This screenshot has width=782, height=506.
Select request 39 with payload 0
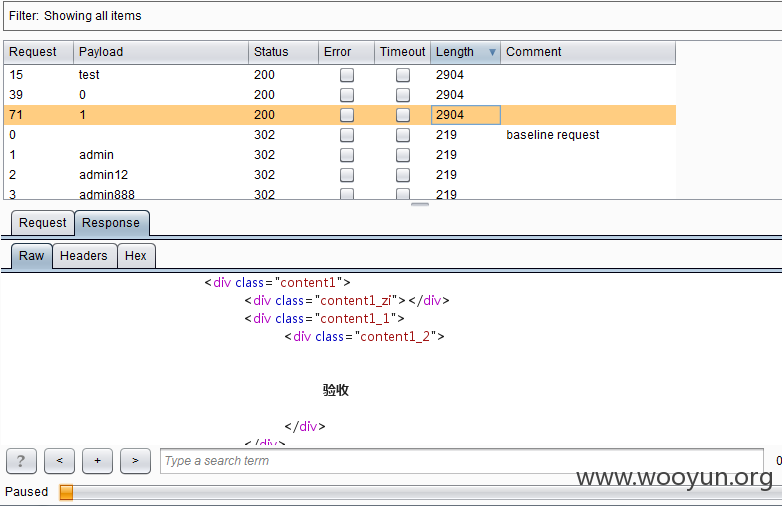tap(340, 95)
